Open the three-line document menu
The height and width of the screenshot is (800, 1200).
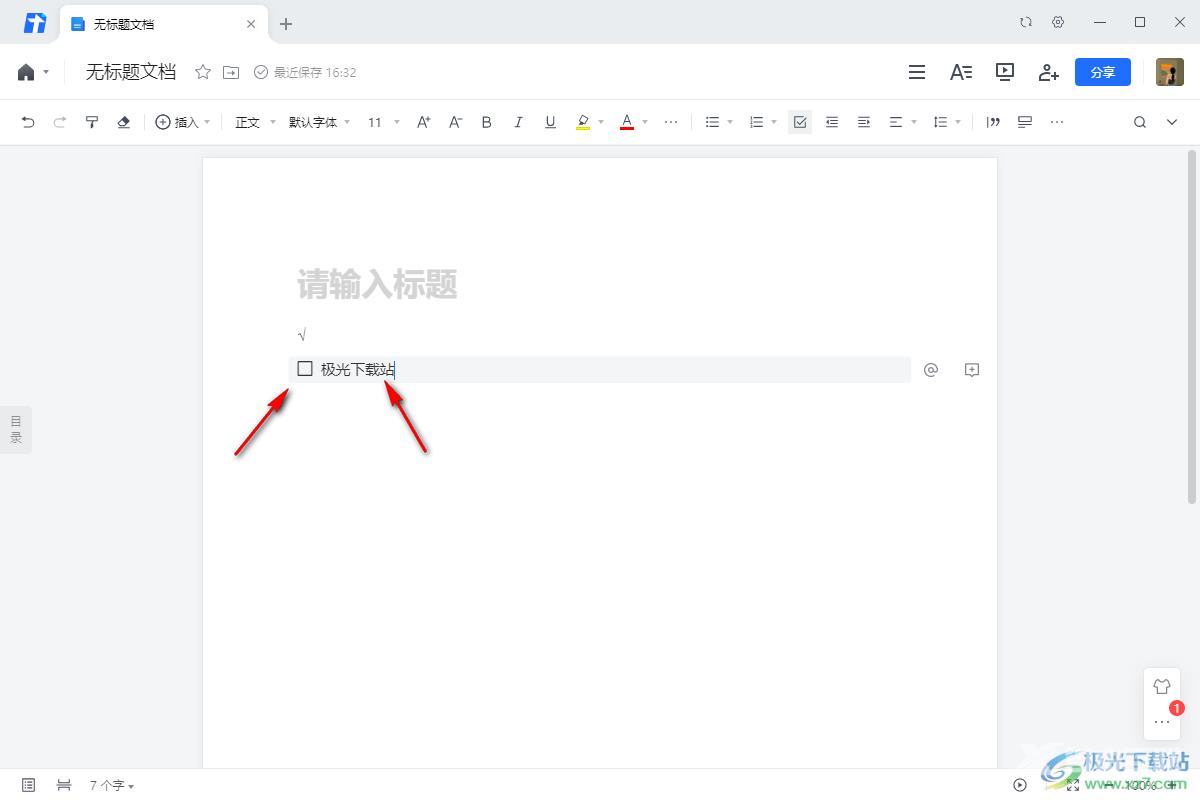coord(916,72)
